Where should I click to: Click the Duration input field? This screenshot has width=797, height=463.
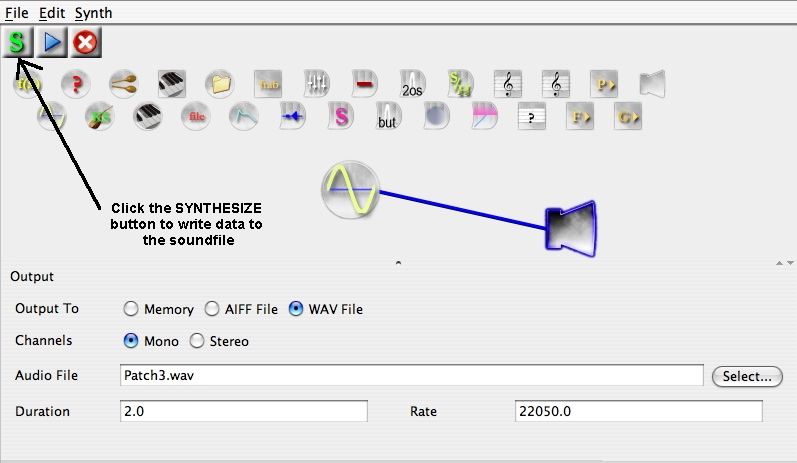[x=243, y=411]
